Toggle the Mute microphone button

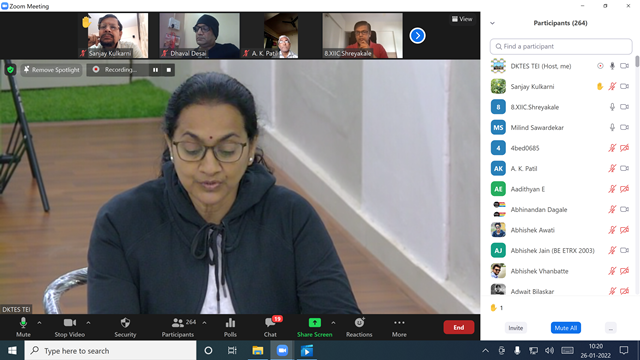tap(23, 327)
